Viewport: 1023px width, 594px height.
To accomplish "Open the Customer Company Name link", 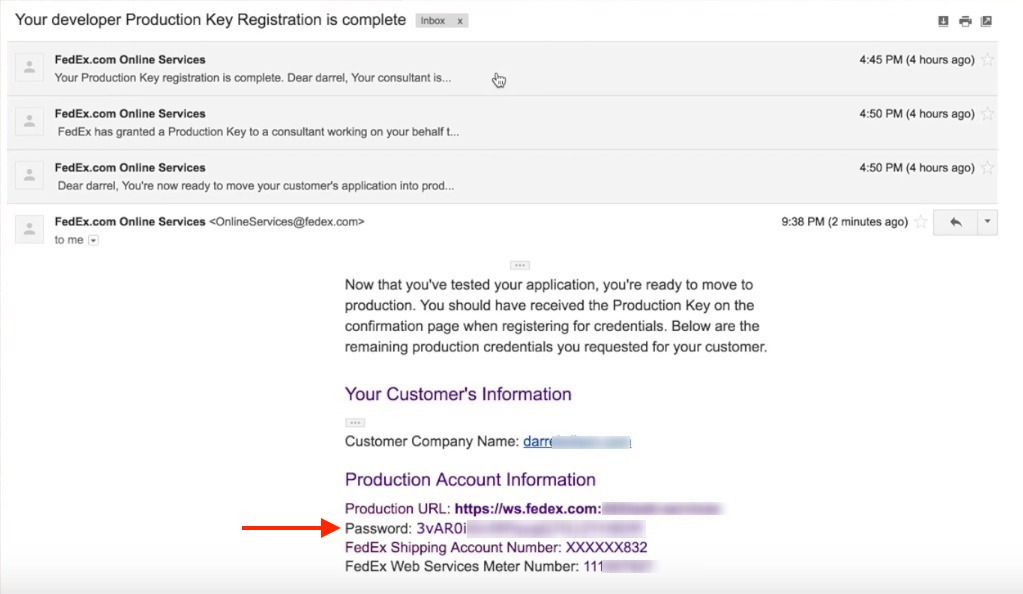I will click(x=577, y=442).
